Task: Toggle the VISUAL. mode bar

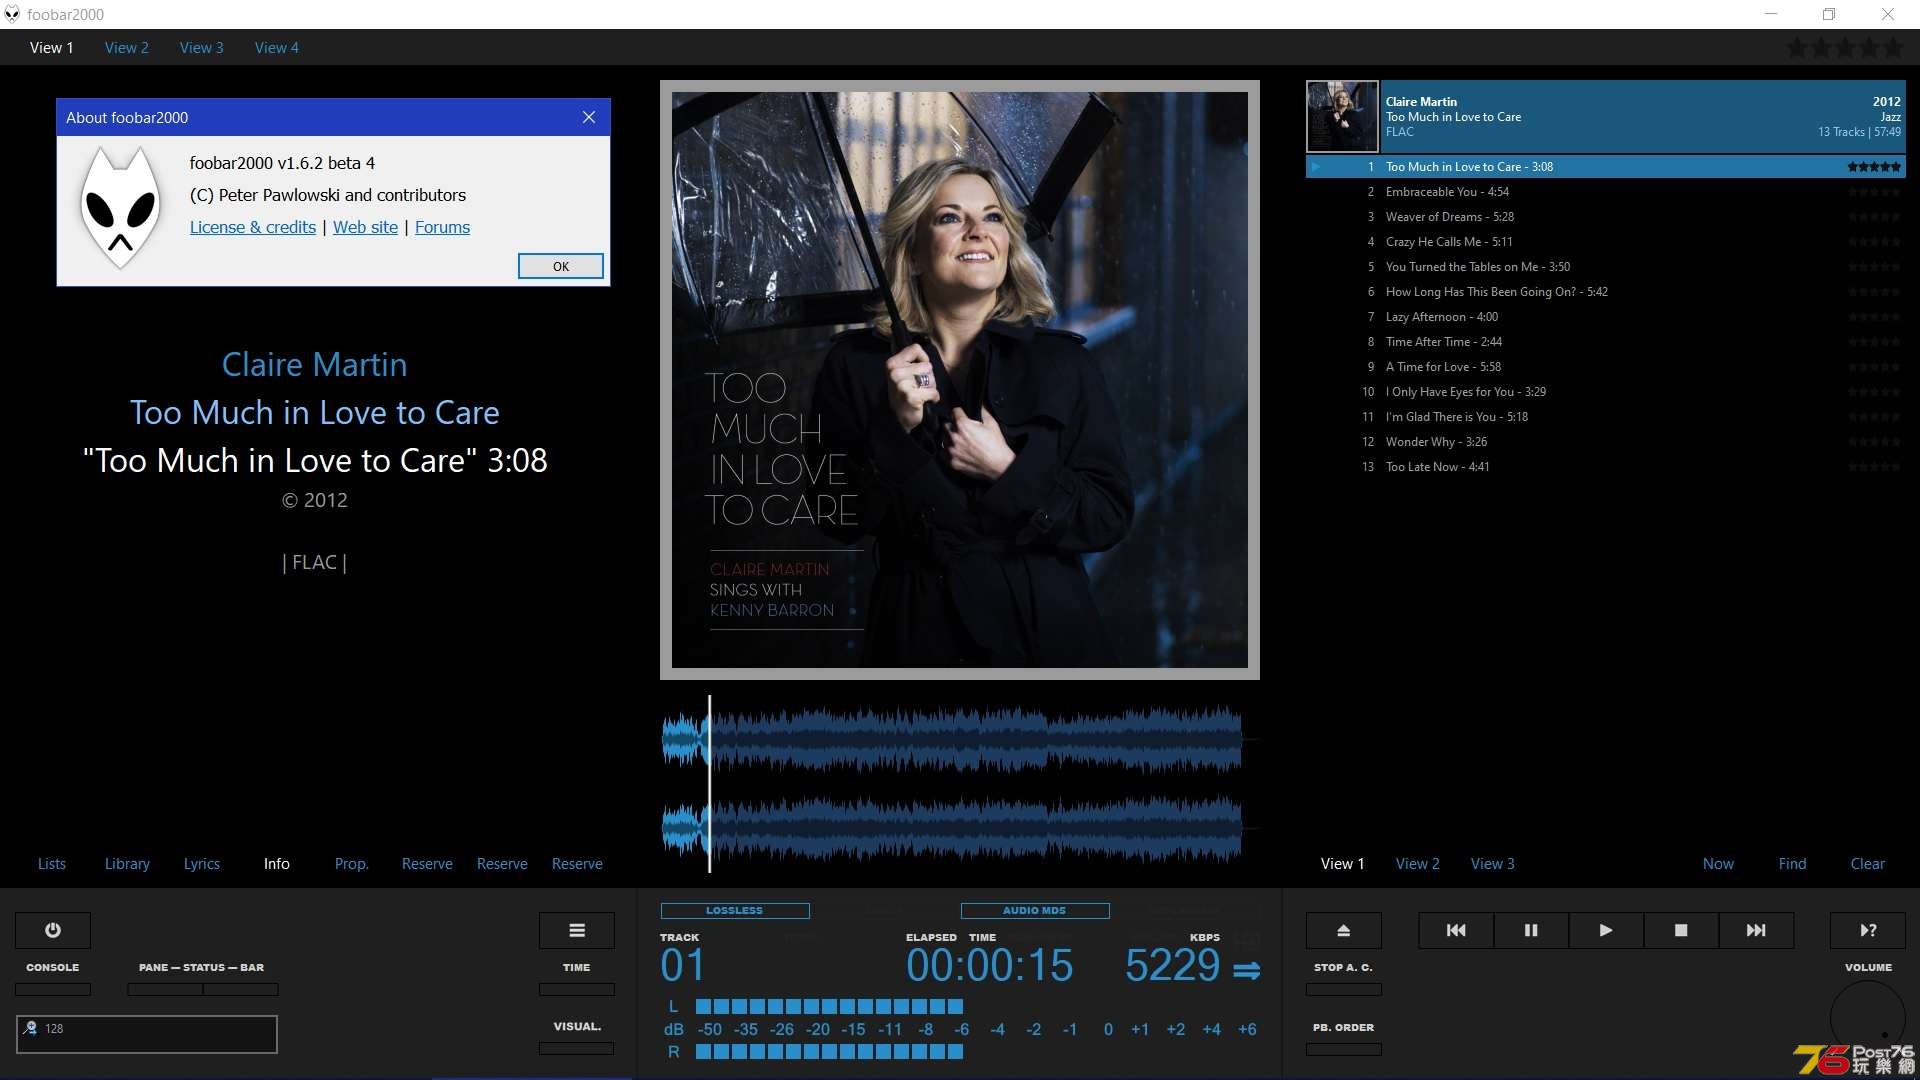Action: click(577, 1048)
